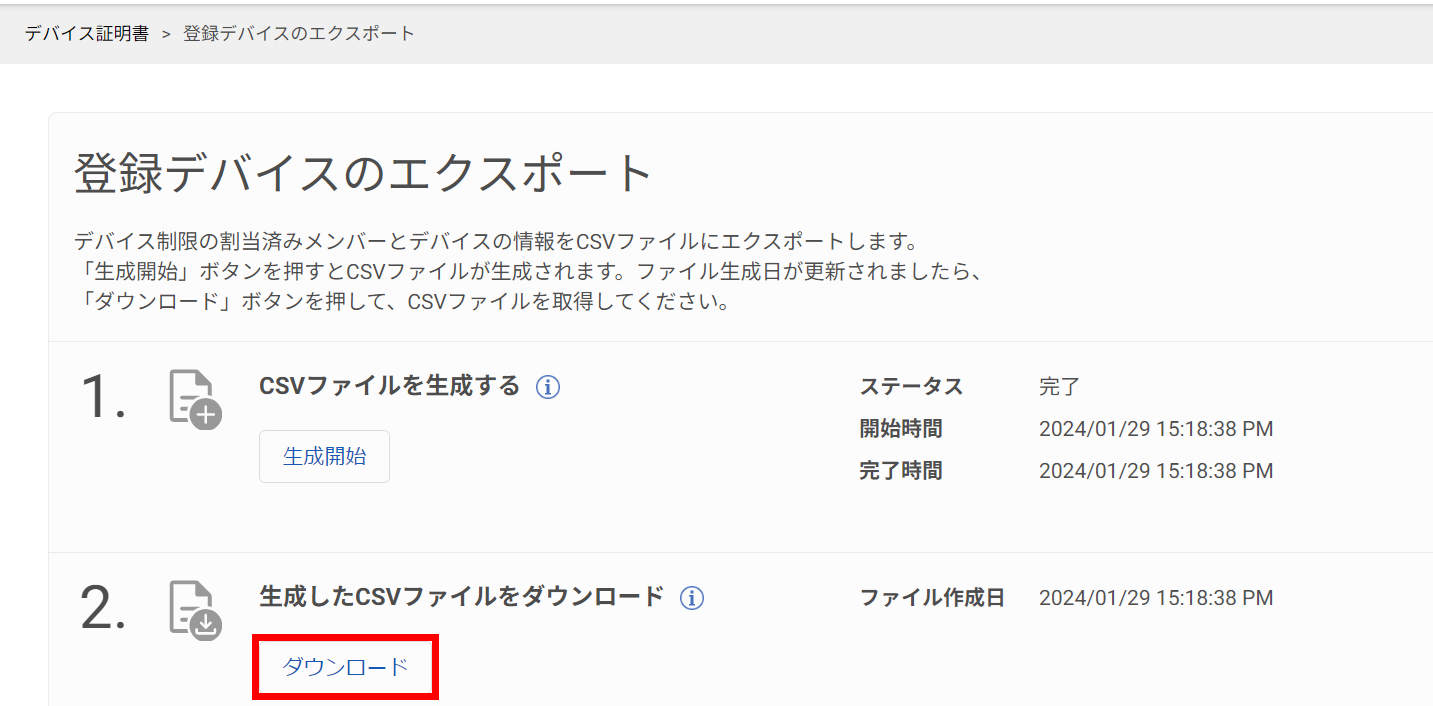
Task: Click the step number 2.
Action: coord(103,608)
